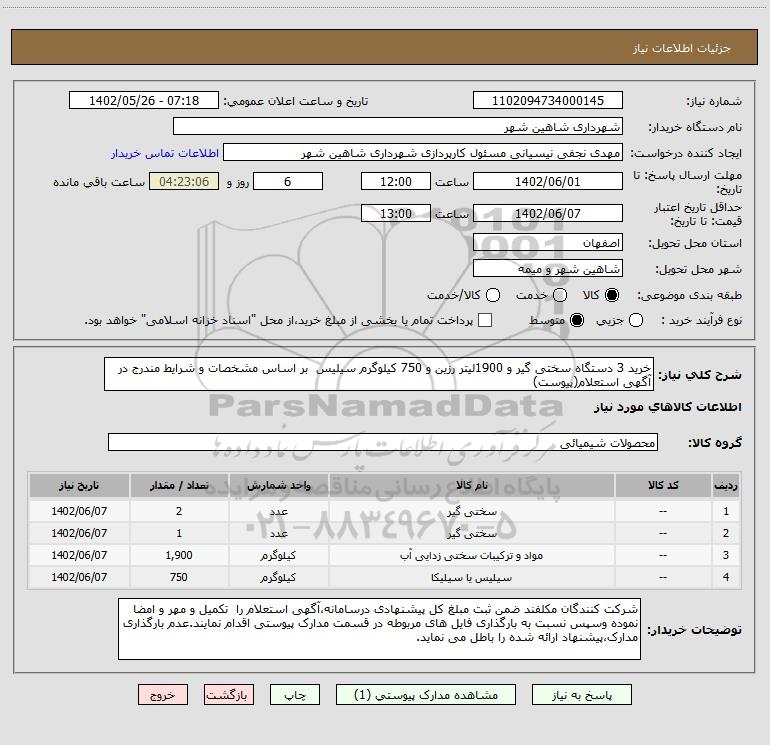Viewport: 770px width, 745px height.
Task: Click the validity time field 13:00
Action: (x=396, y=213)
